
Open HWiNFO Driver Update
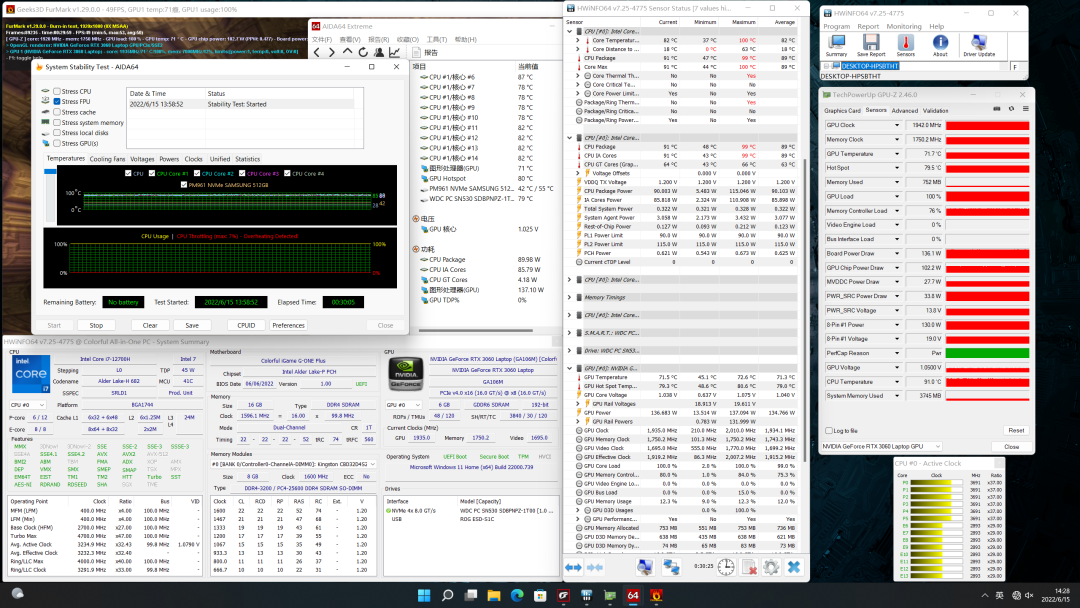978,43
